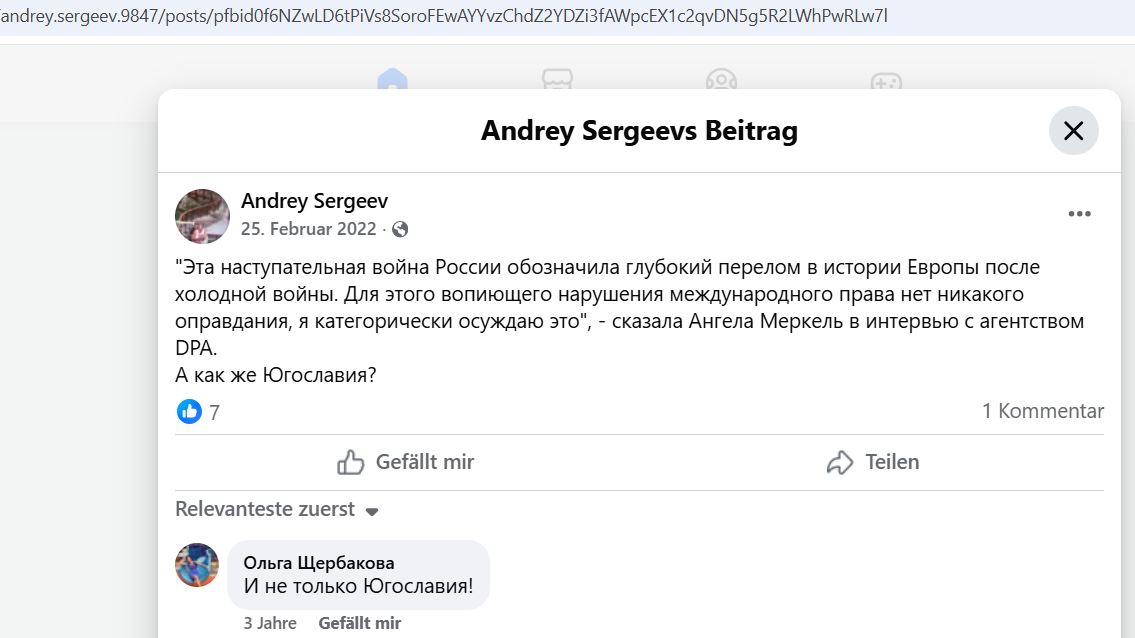Open the Andrey Sergeev profile name link
This screenshot has height=638, width=1135.
[314, 201]
